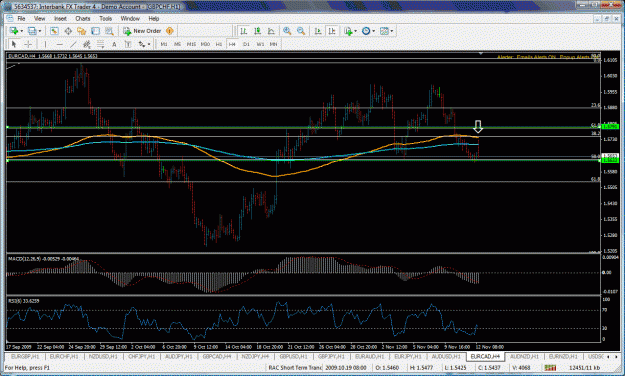The height and width of the screenshot is (376, 625).
Task: Switch timeframe to M30
Action: (205, 44)
